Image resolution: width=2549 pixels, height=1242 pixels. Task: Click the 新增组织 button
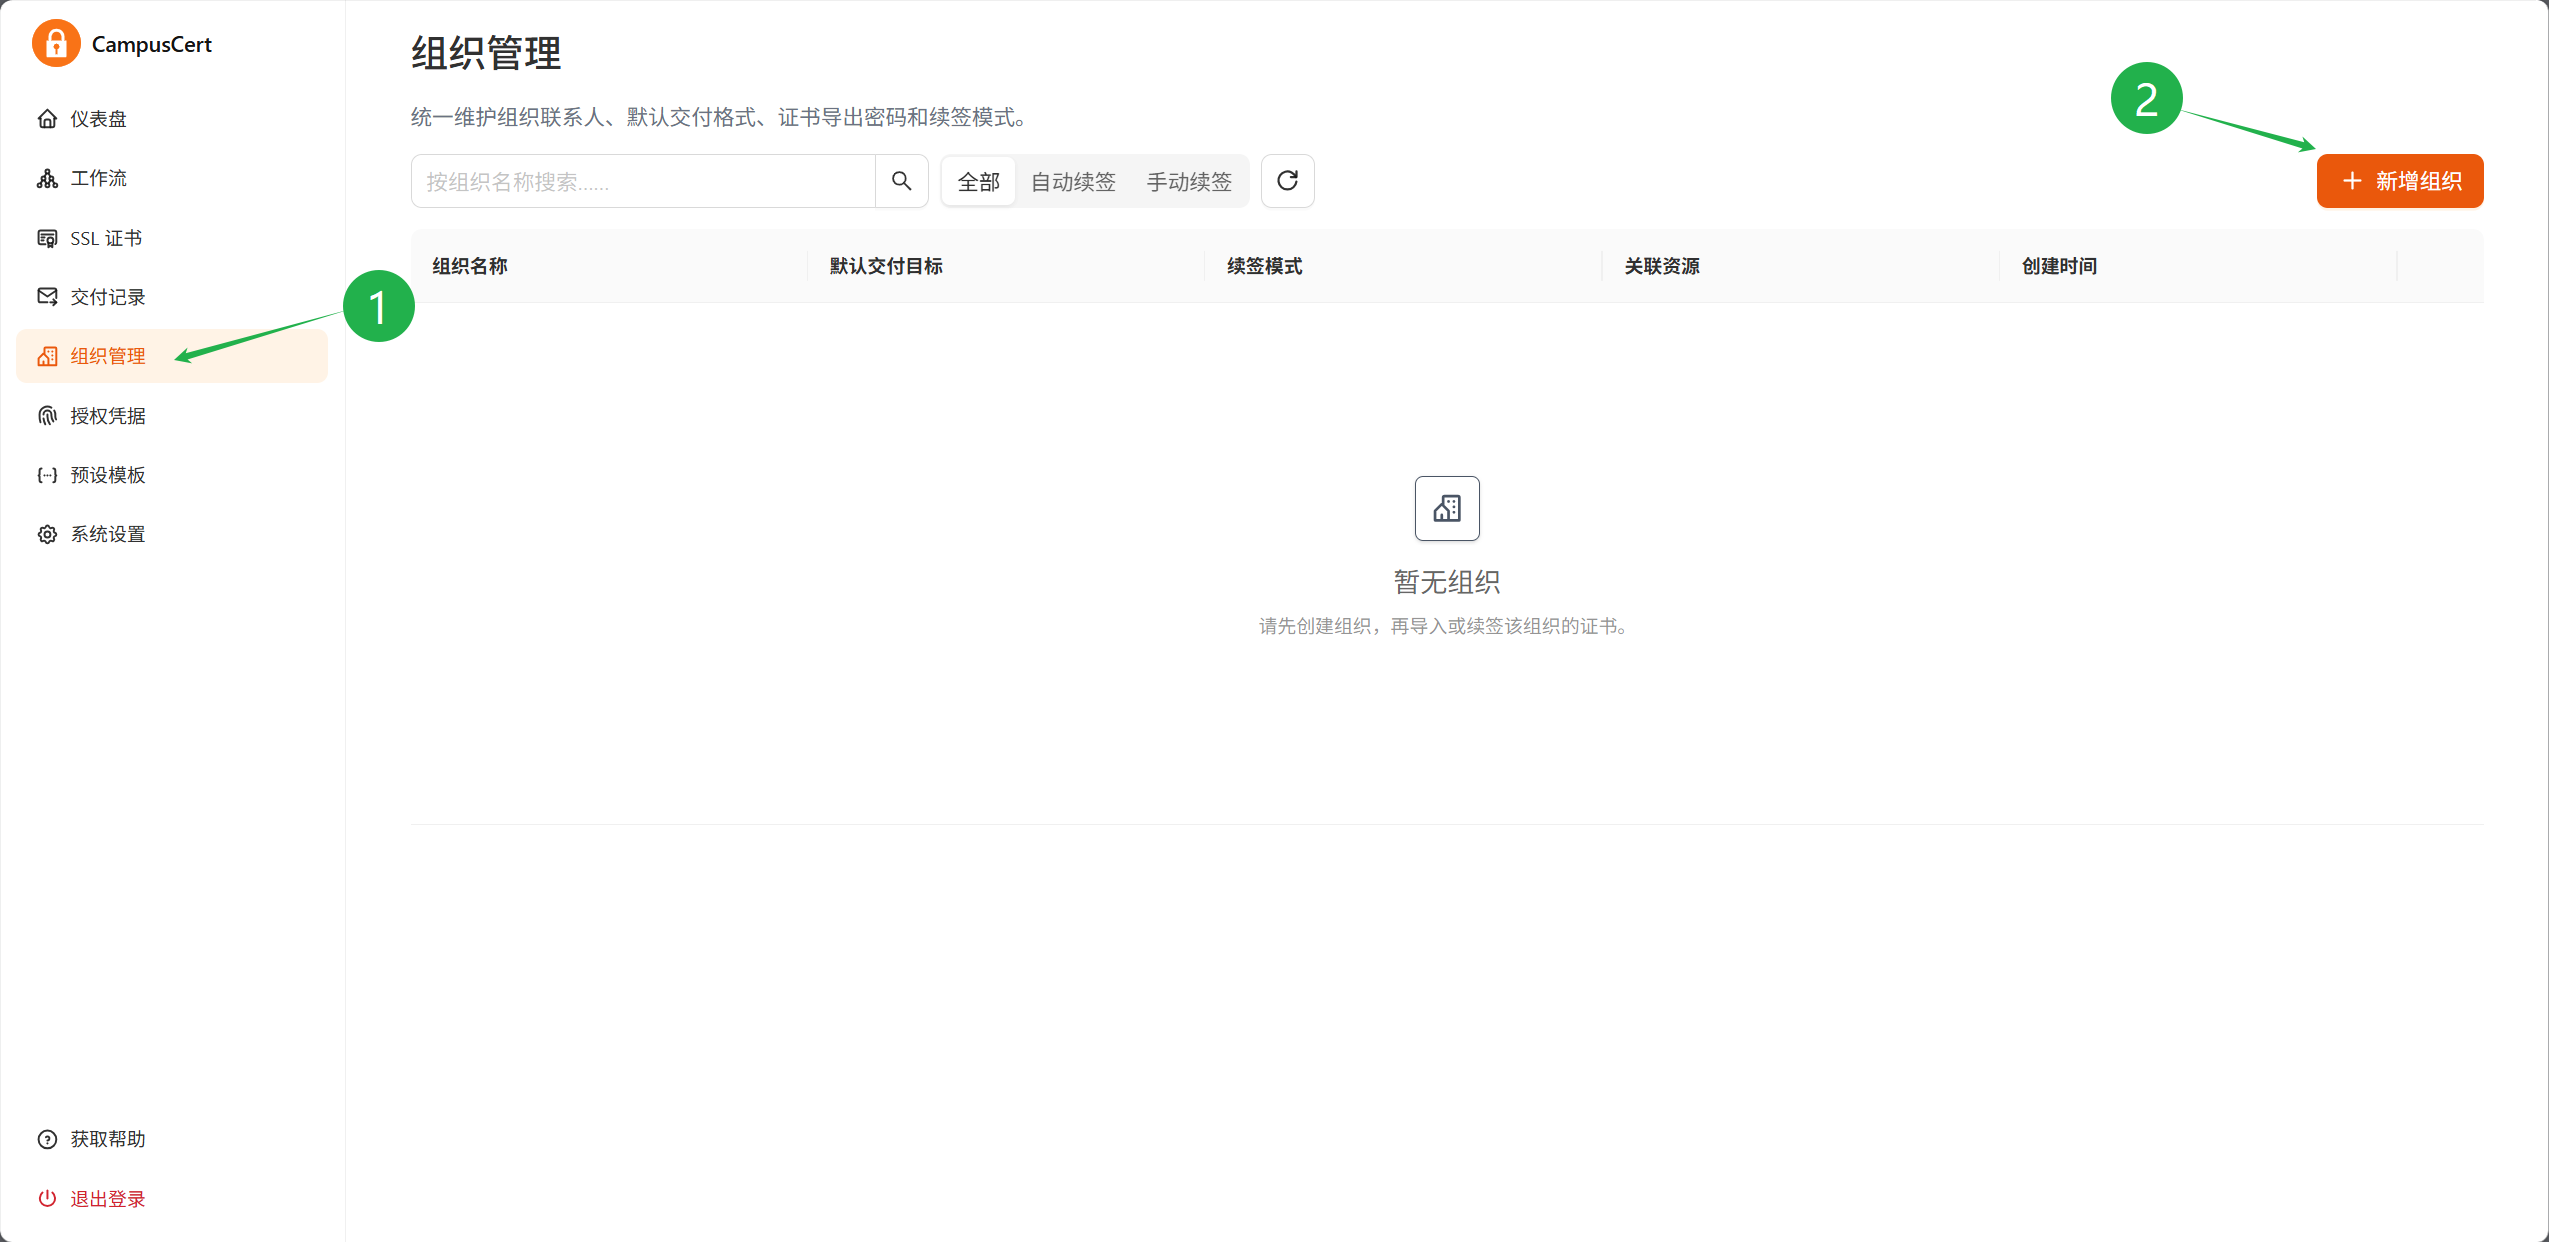[x=2399, y=181]
